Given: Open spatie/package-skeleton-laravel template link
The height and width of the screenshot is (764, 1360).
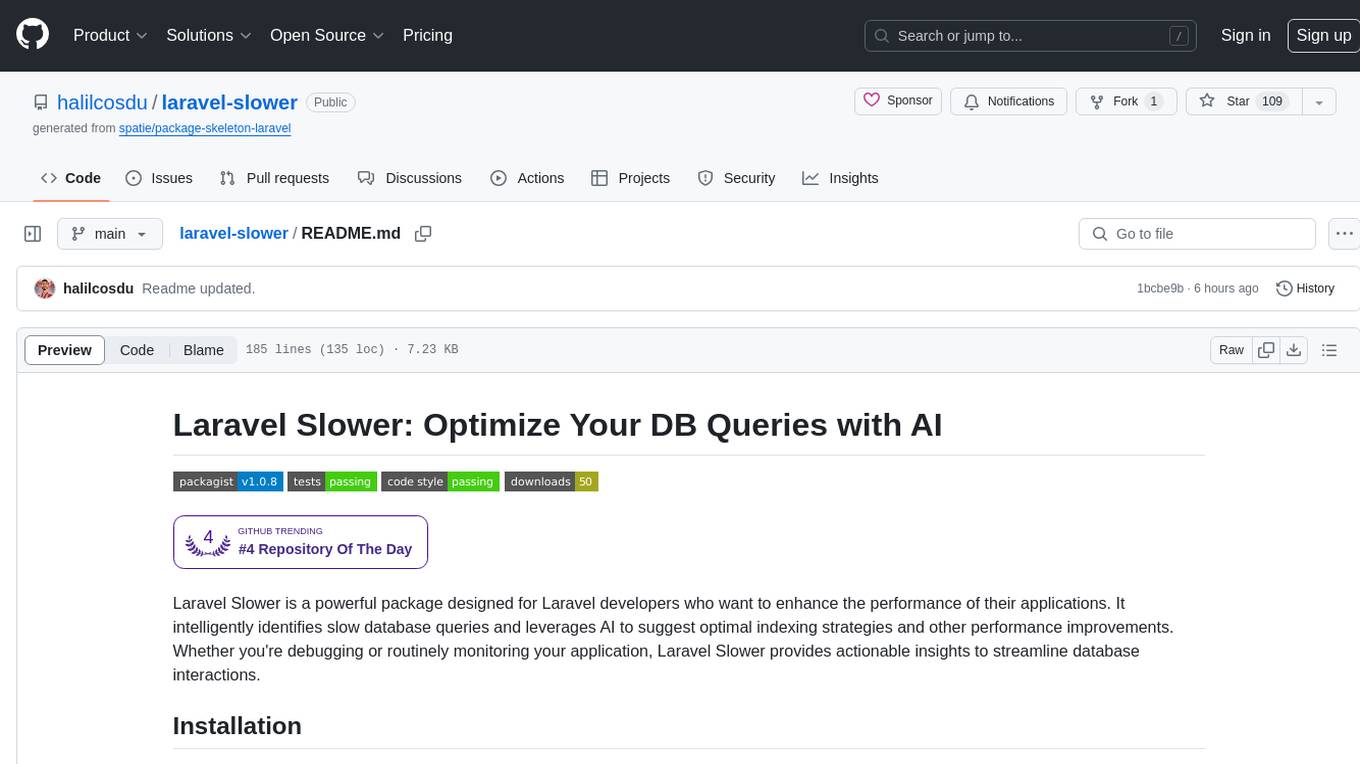Looking at the screenshot, I should tap(205, 128).
